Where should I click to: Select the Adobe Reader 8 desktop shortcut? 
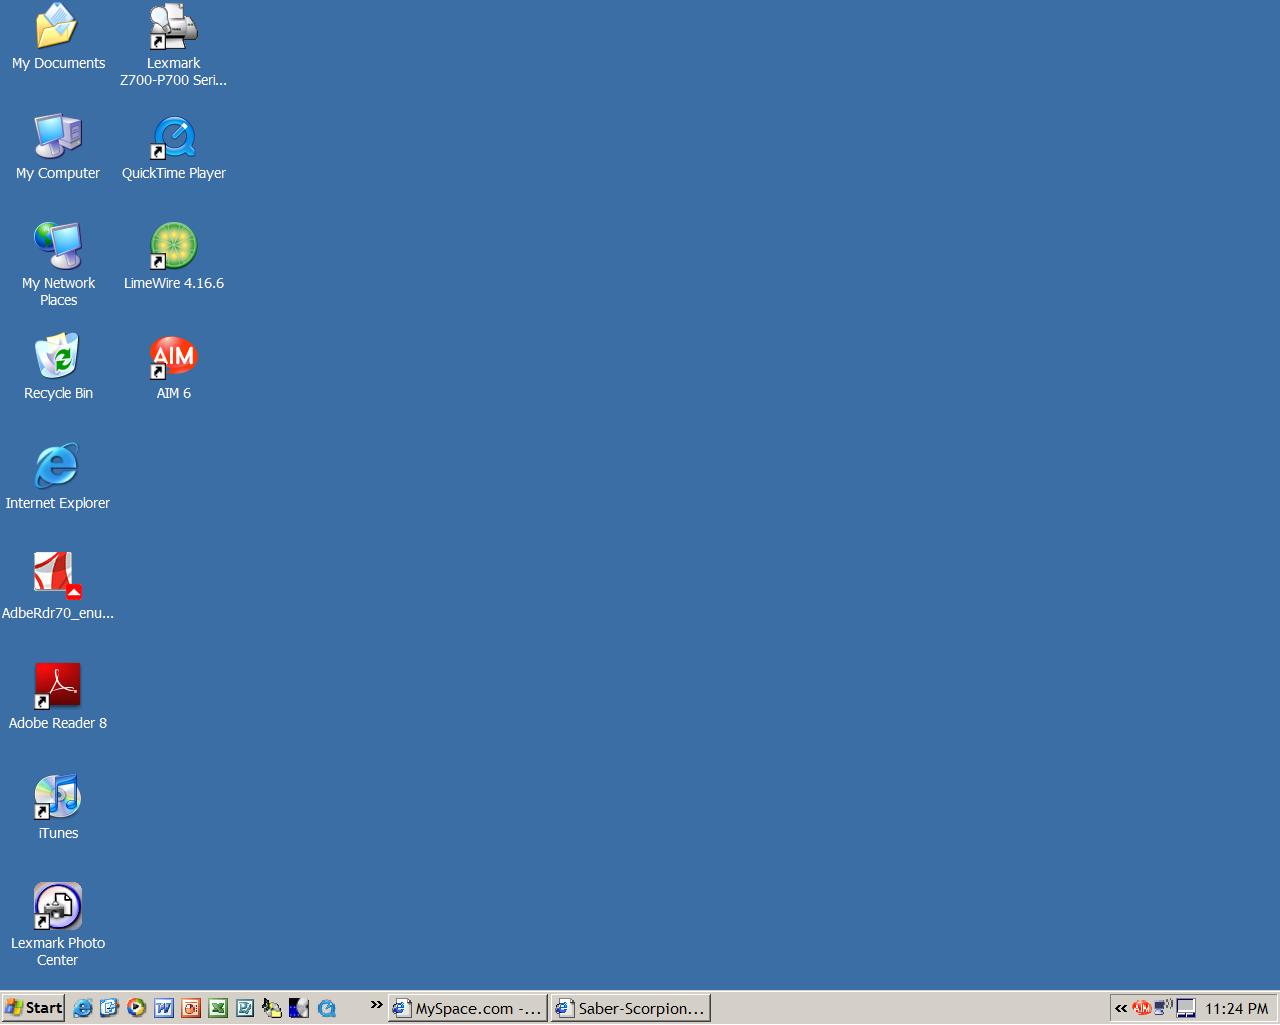[58, 698]
